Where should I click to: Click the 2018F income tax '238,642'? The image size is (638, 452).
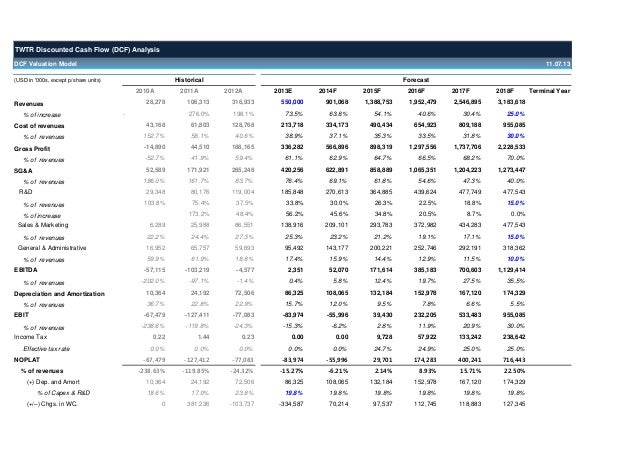(x=513, y=337)
